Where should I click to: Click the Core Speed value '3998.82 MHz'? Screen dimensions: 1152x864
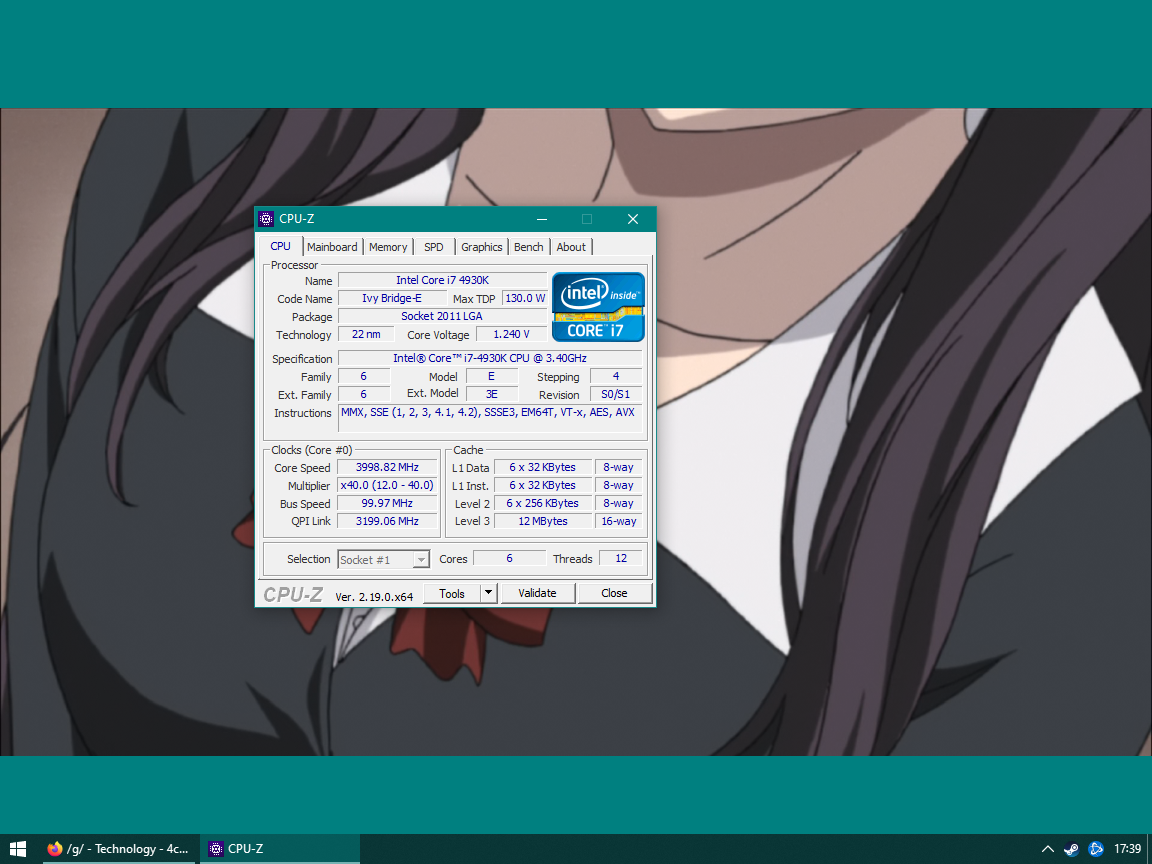tap(387, 467)
